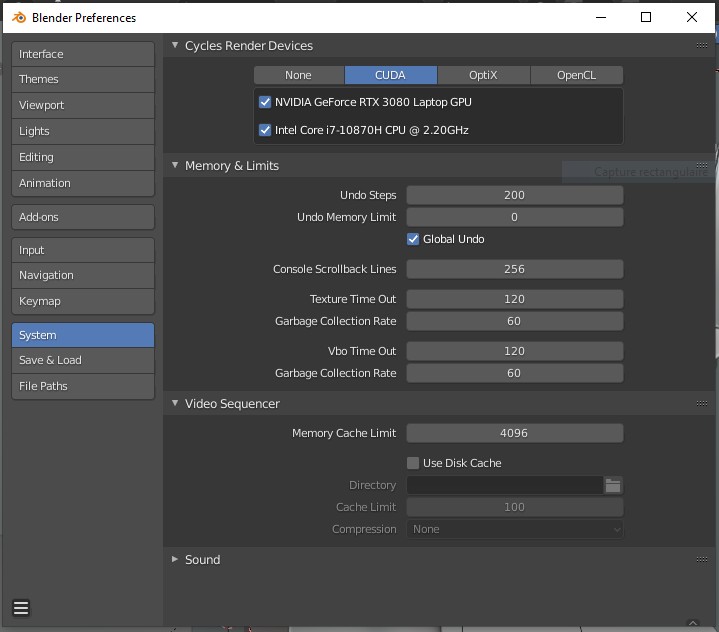
Task: Select None as render device type
Action: click(299, 75)
